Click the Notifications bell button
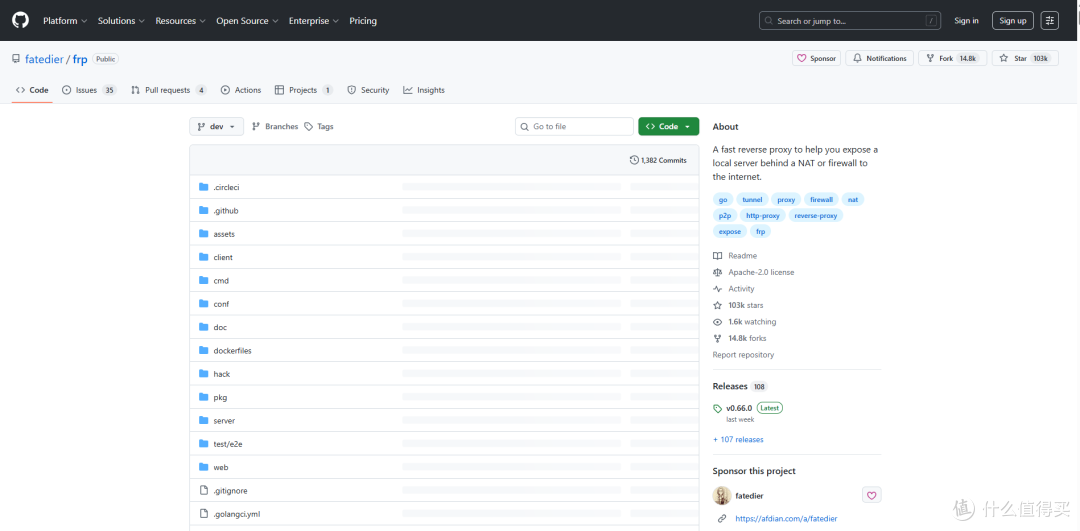This screenshot has width=1080, height=531. click(x=880, y=59)
